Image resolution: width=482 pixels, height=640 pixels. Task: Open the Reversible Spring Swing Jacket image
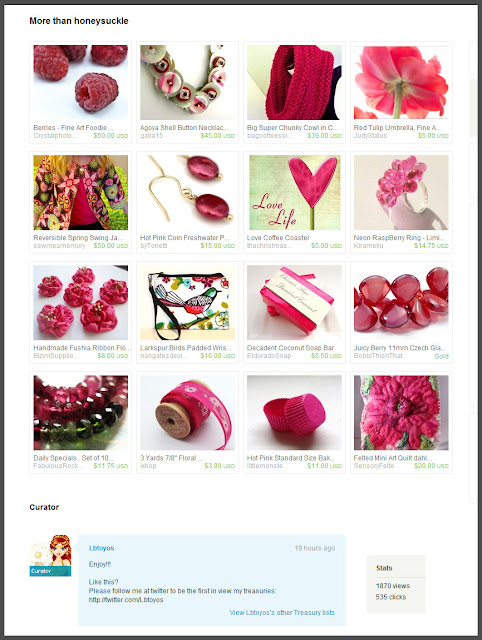pyautogui.click(x=80, y=192)
